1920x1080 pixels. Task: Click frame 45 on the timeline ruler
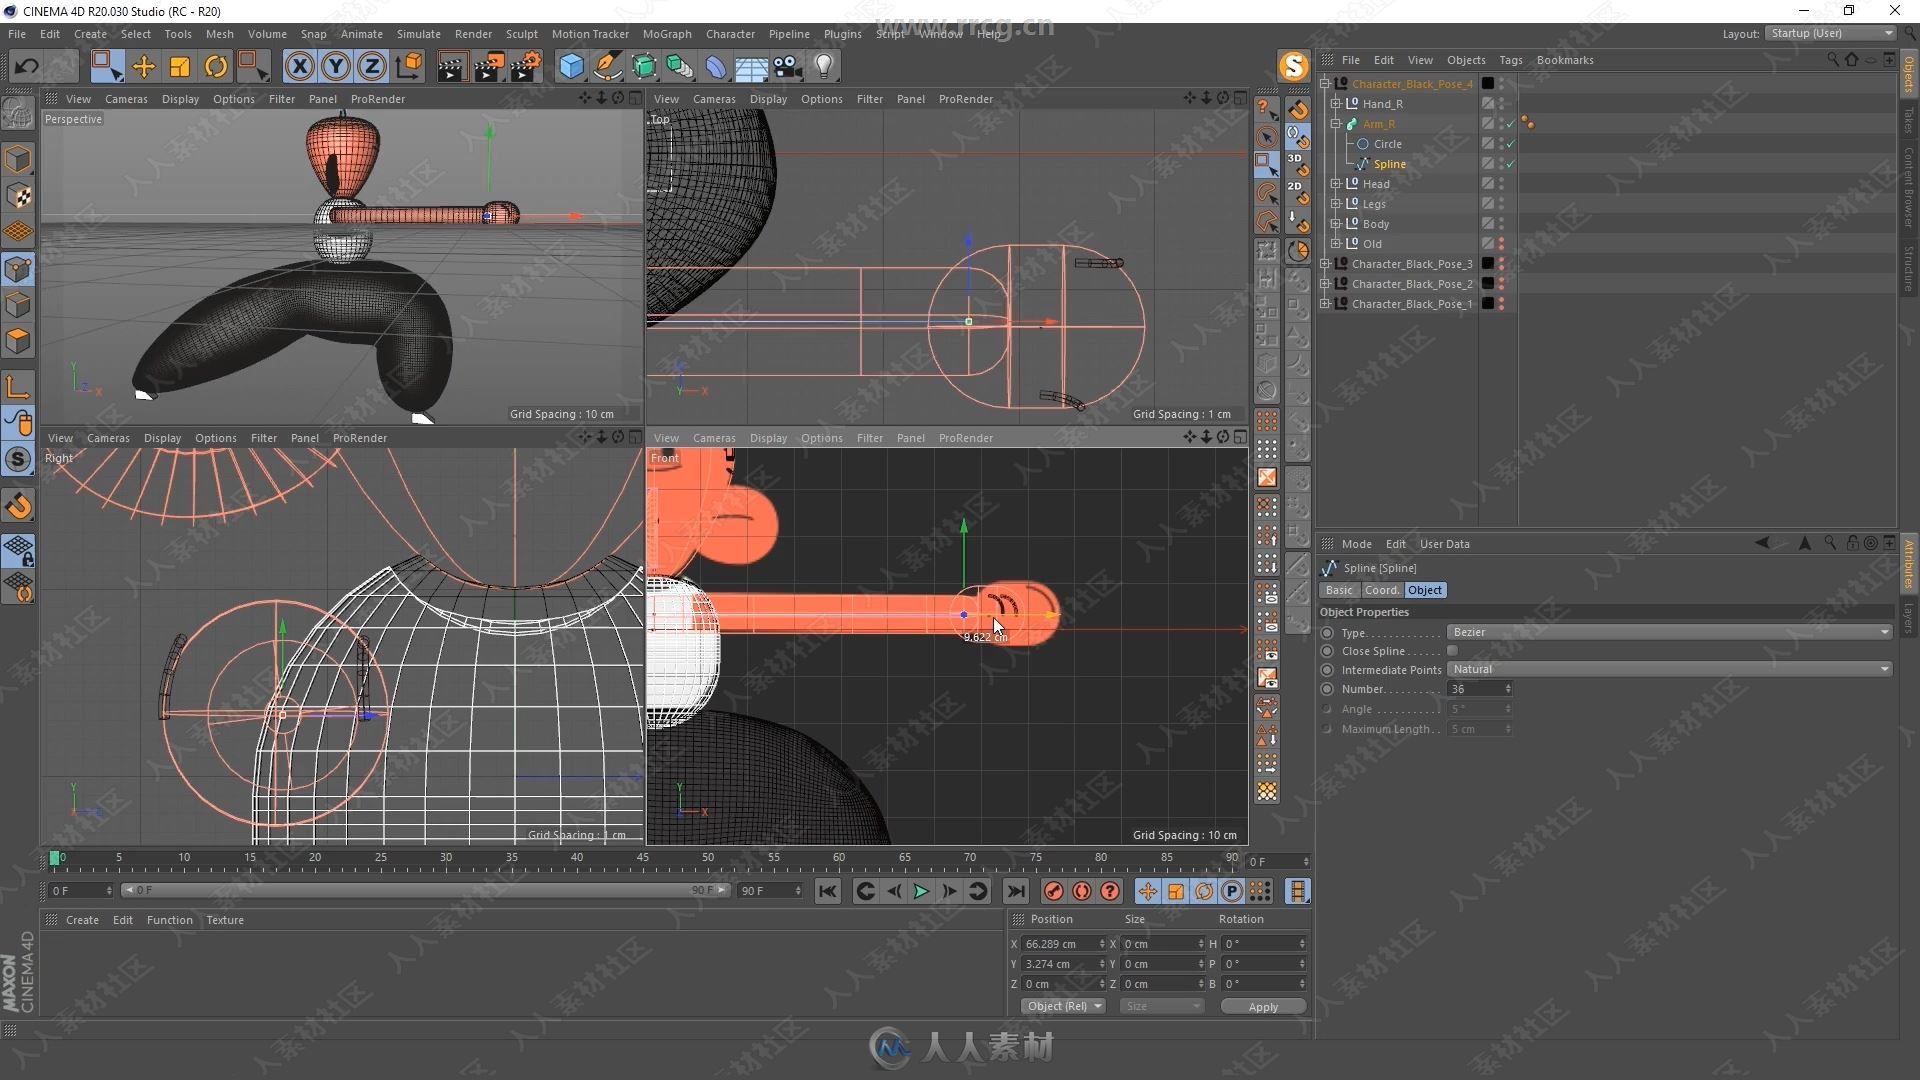642,858
